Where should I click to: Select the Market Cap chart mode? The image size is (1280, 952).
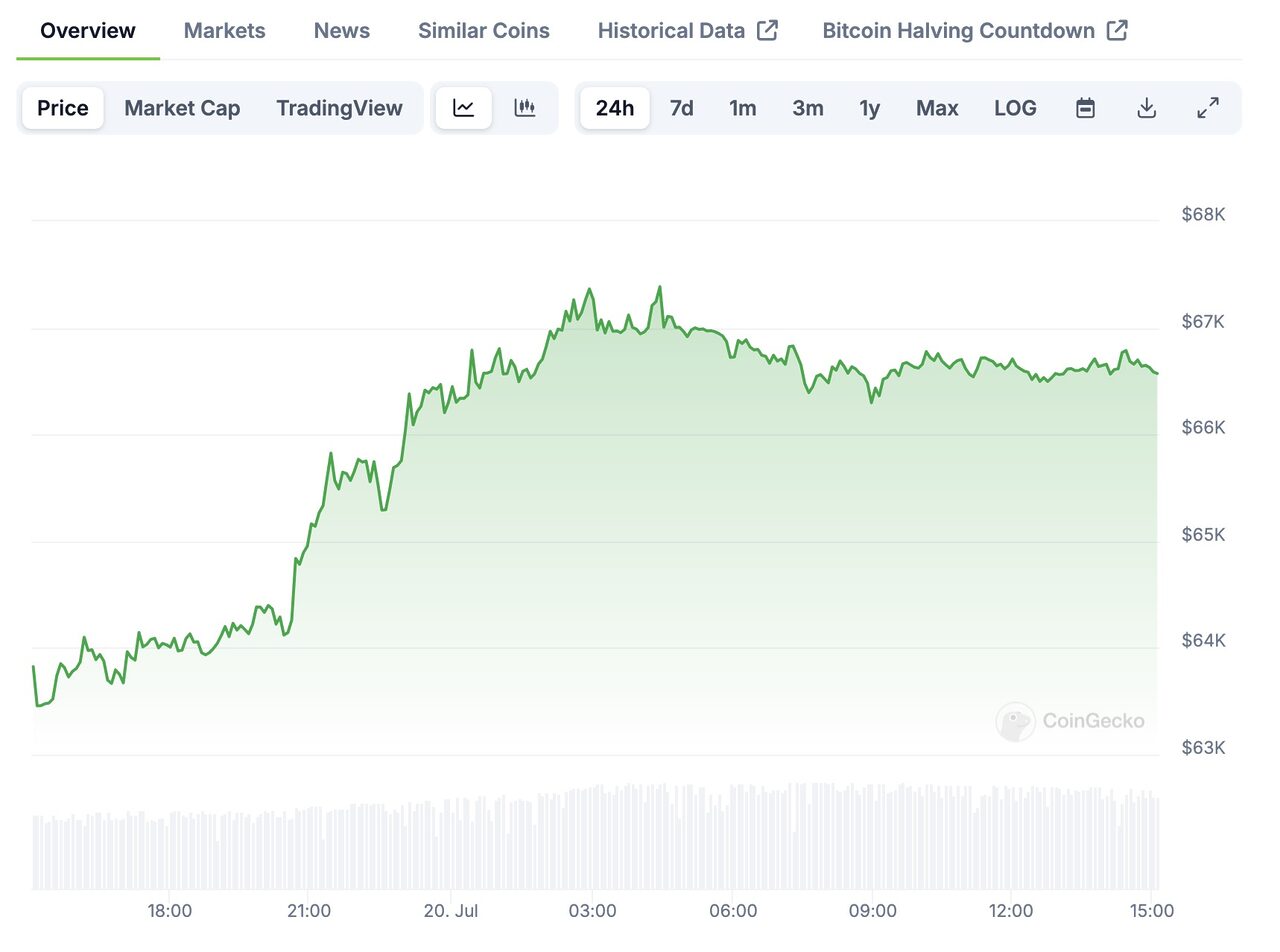click(182, 108)
